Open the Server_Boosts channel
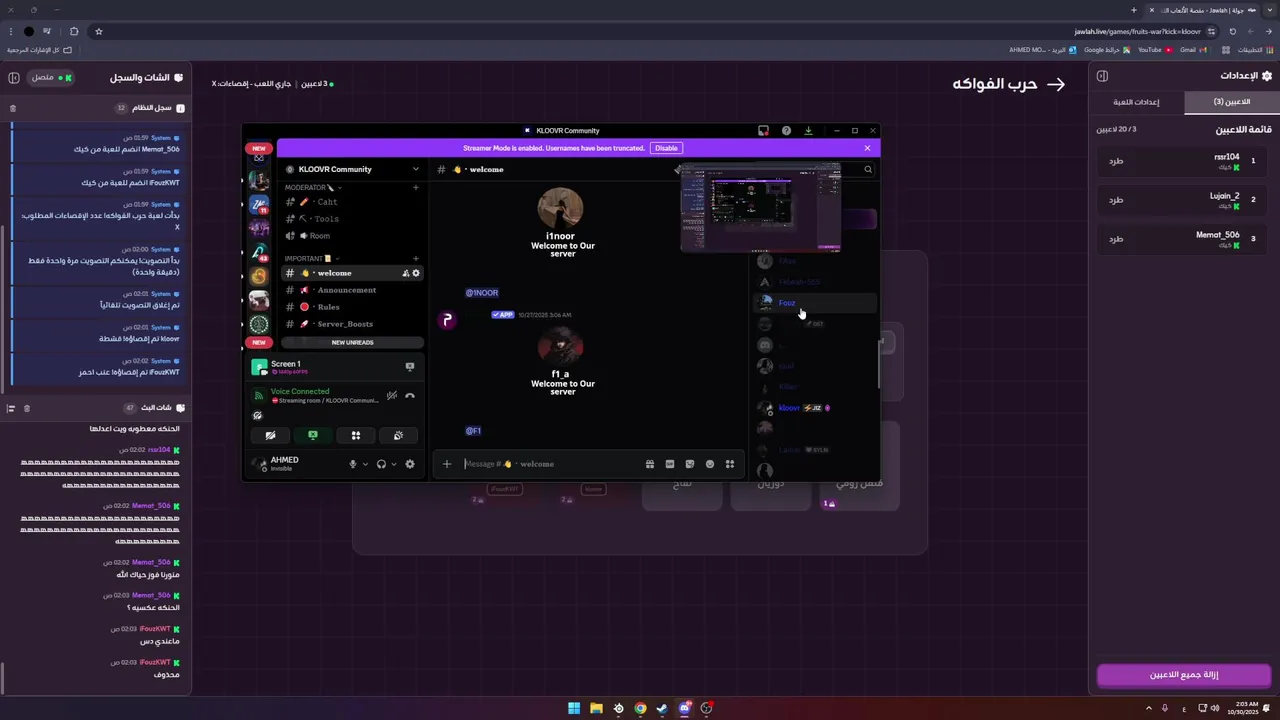1280x720 pixels. 351,324
